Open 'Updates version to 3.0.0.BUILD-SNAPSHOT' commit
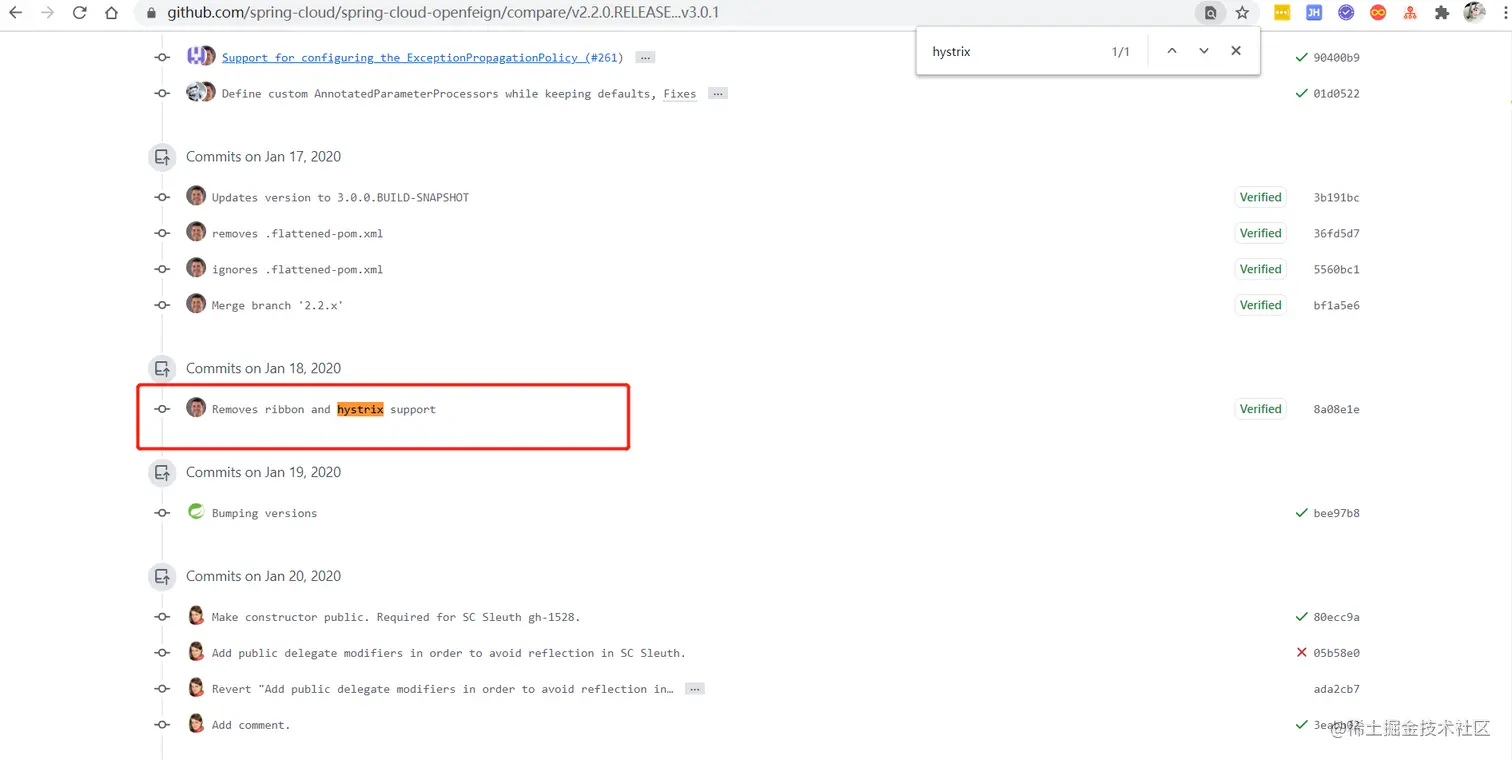This screenshot has height=760, width=1512. tap(340, 198)
